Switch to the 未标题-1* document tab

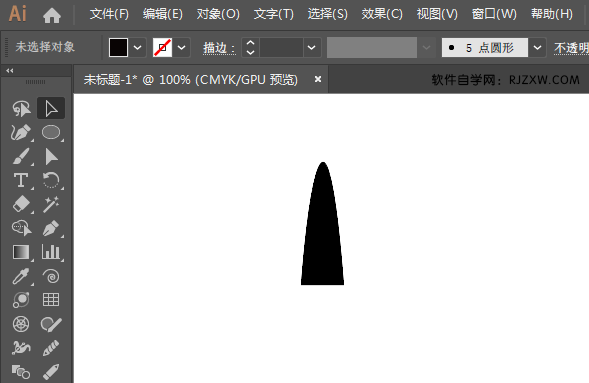191,80
